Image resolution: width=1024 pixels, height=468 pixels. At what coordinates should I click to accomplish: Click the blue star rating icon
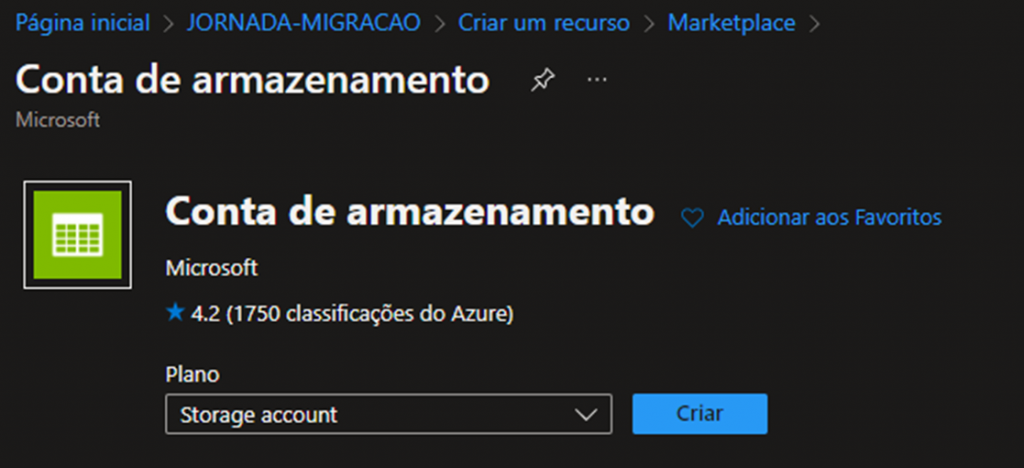coord(175,313)
